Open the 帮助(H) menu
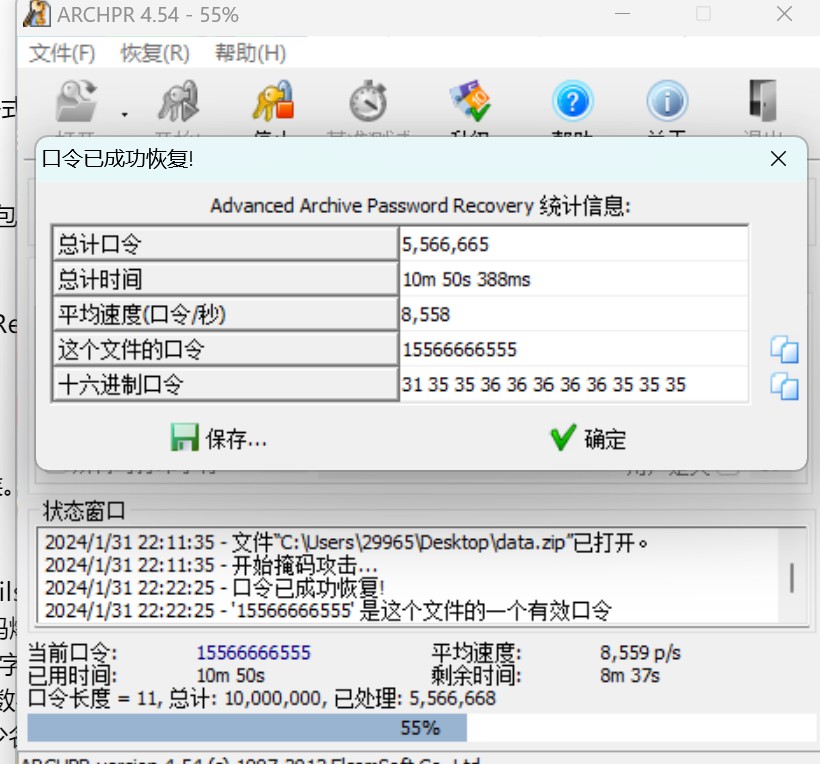Viewport: 820px width, 764px height. 250,53
